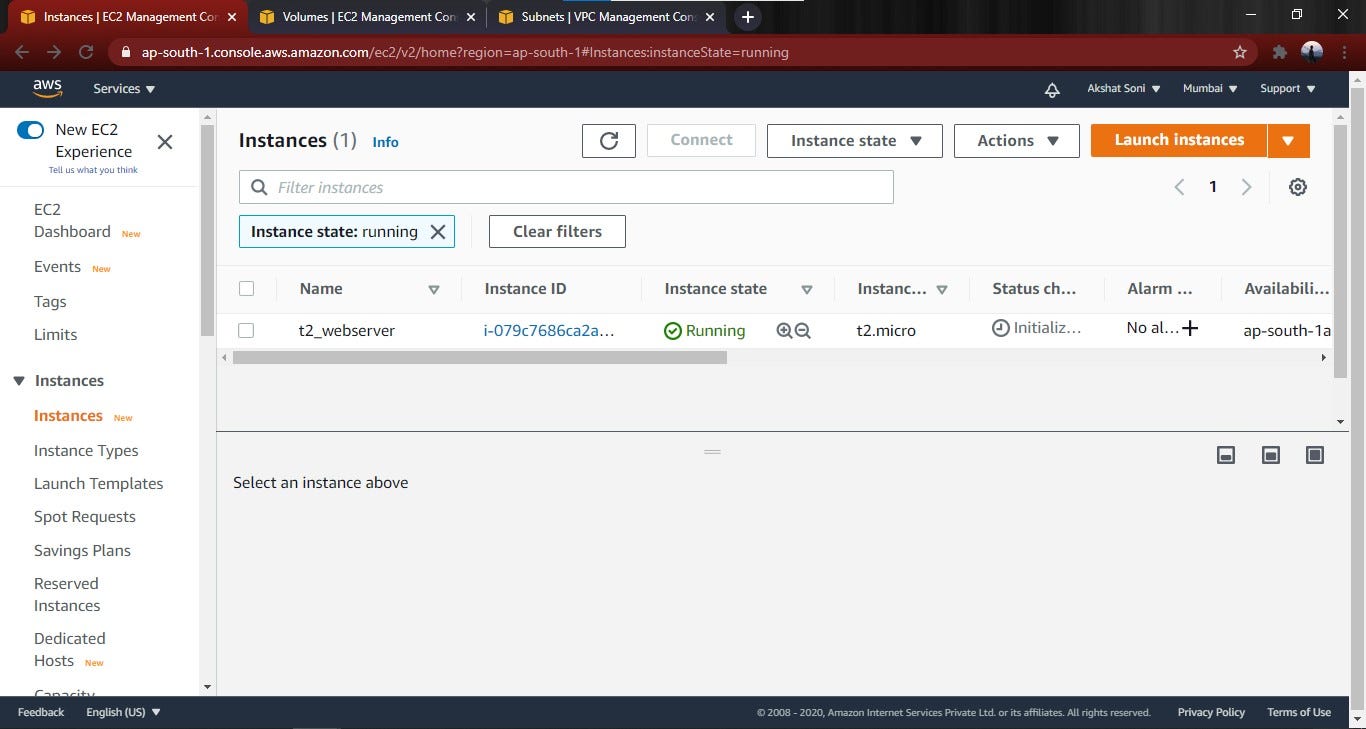Set details panel to half height
Viewport: 1366px width, 729px height.
[1271, 455]
